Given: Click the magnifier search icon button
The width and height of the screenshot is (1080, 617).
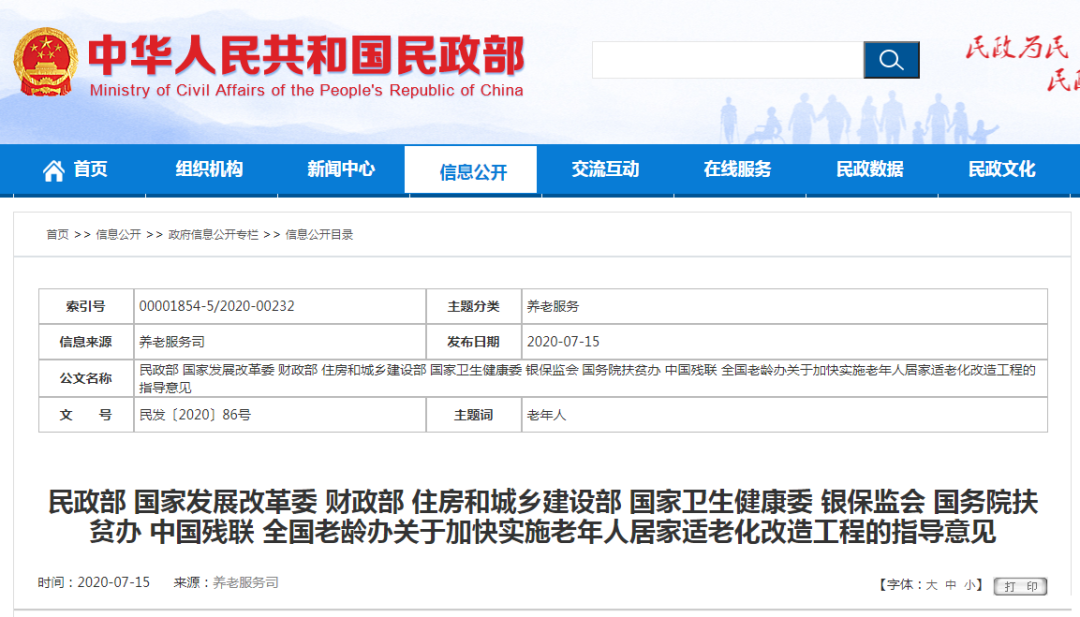Looking at the screenshot, I should click(x=891, y=60).
